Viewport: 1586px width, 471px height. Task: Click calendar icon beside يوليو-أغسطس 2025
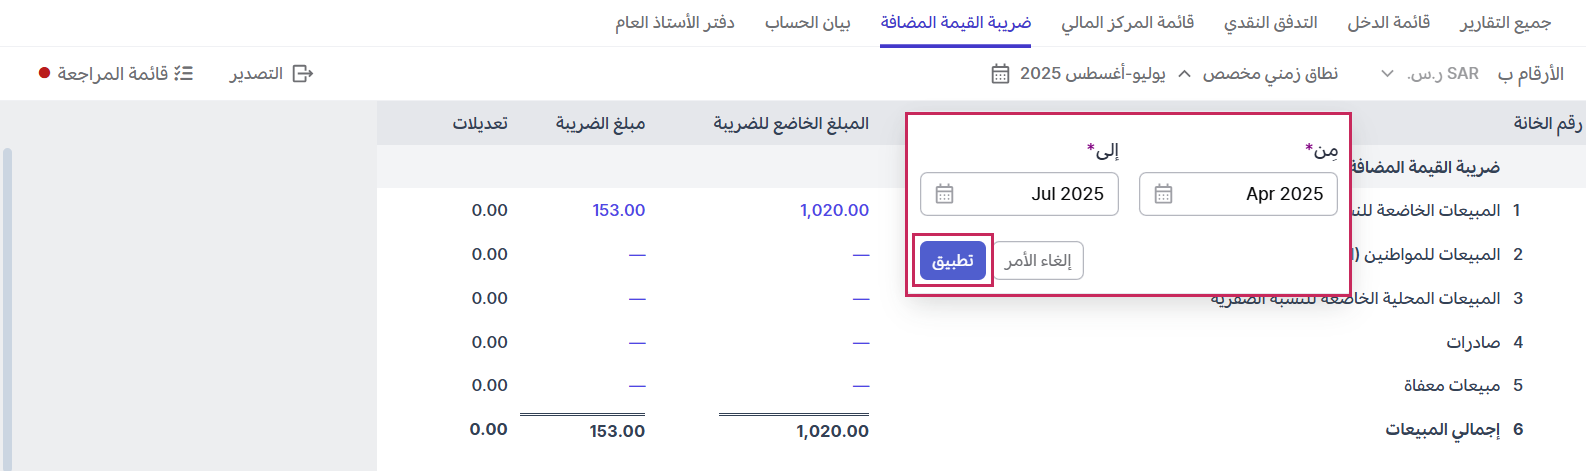click(x=1000, y=74)
